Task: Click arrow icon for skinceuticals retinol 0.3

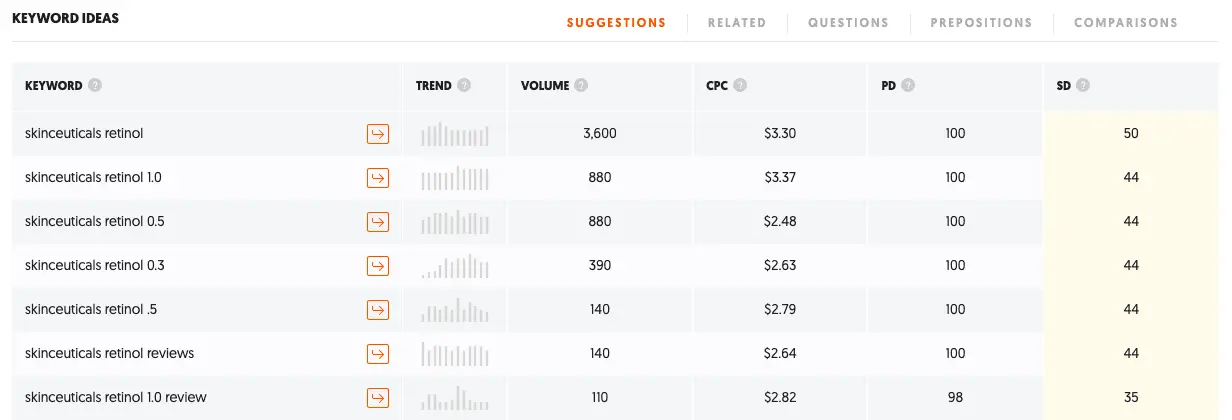Action: tap(378, 266)
